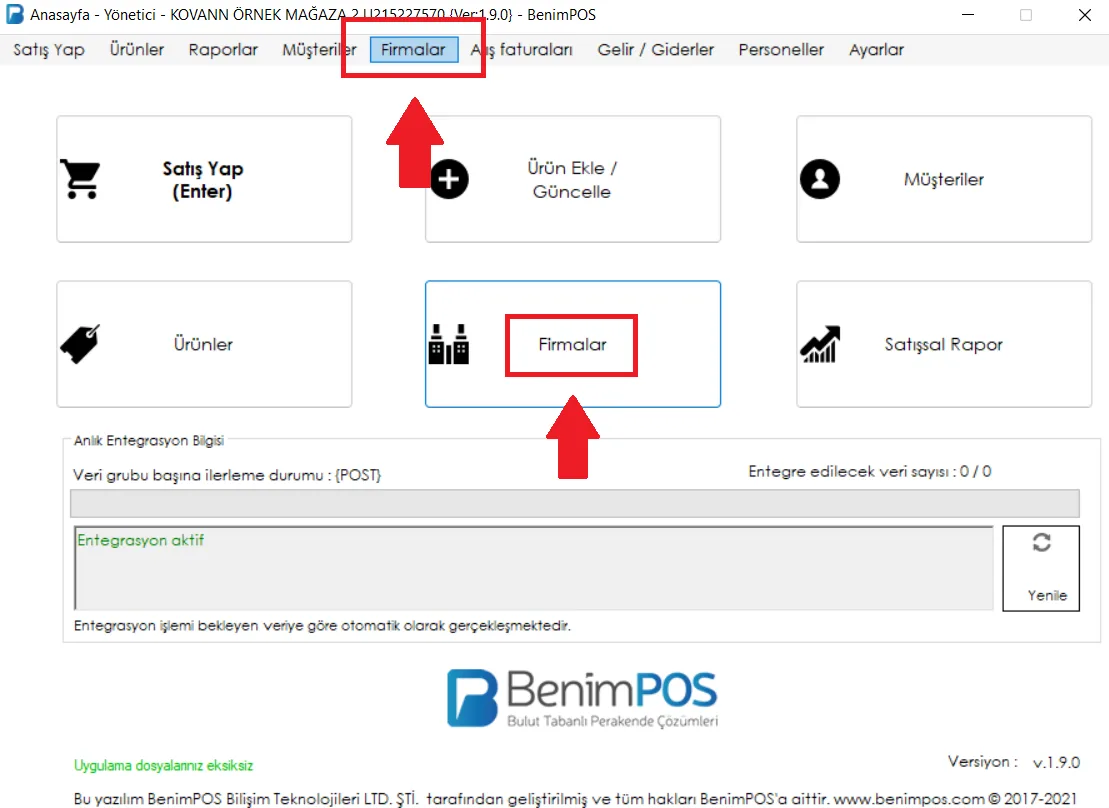Screen dimensions: 1109x808
Task: Open the Raporlar menu
Action: tap(223, 50)
